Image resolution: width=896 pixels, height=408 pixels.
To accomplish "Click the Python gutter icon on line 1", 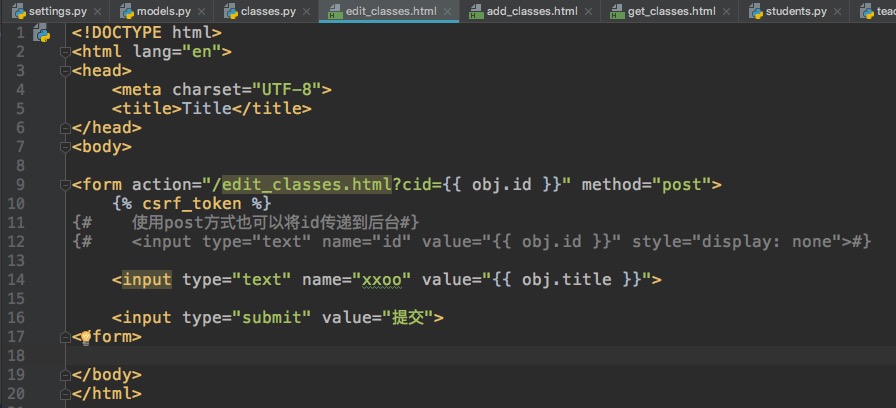I will (x=41, y=33).
